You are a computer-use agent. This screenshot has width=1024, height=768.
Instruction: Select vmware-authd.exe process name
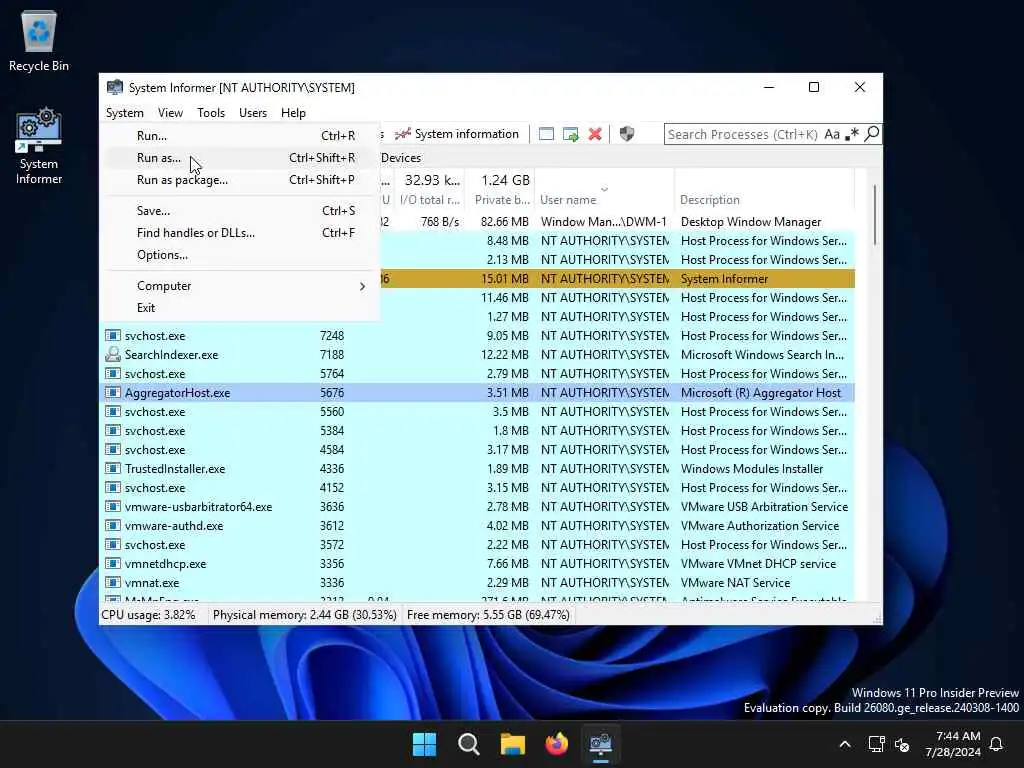[x=174, y=526]
